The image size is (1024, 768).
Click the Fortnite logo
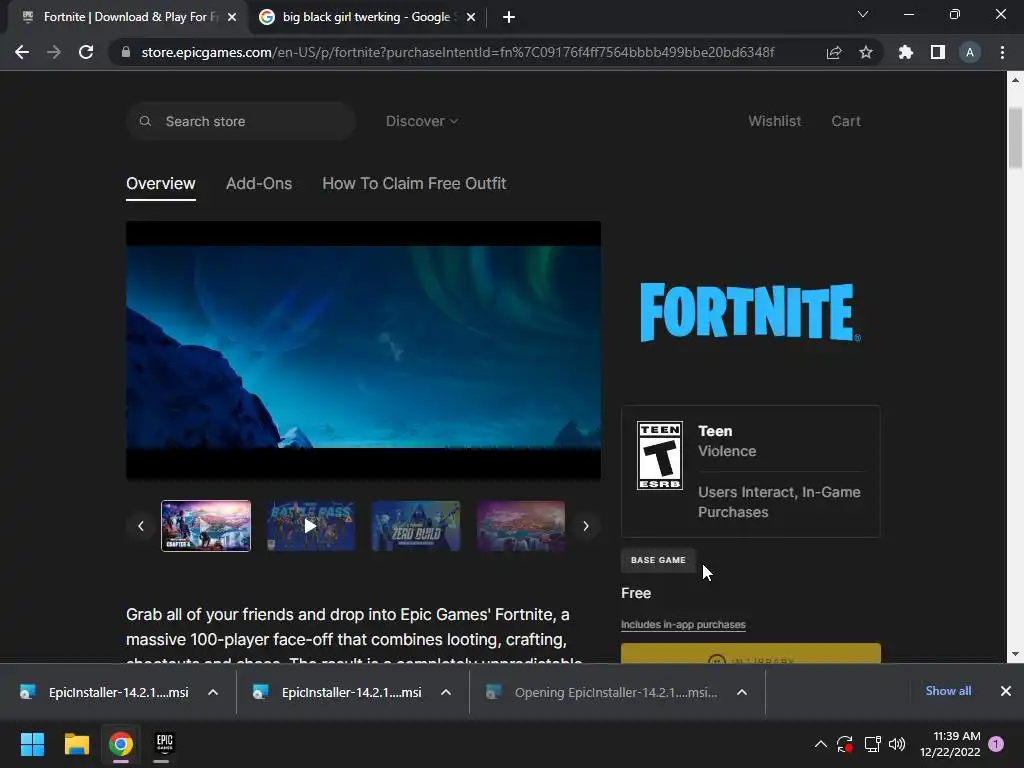[750, 312]
